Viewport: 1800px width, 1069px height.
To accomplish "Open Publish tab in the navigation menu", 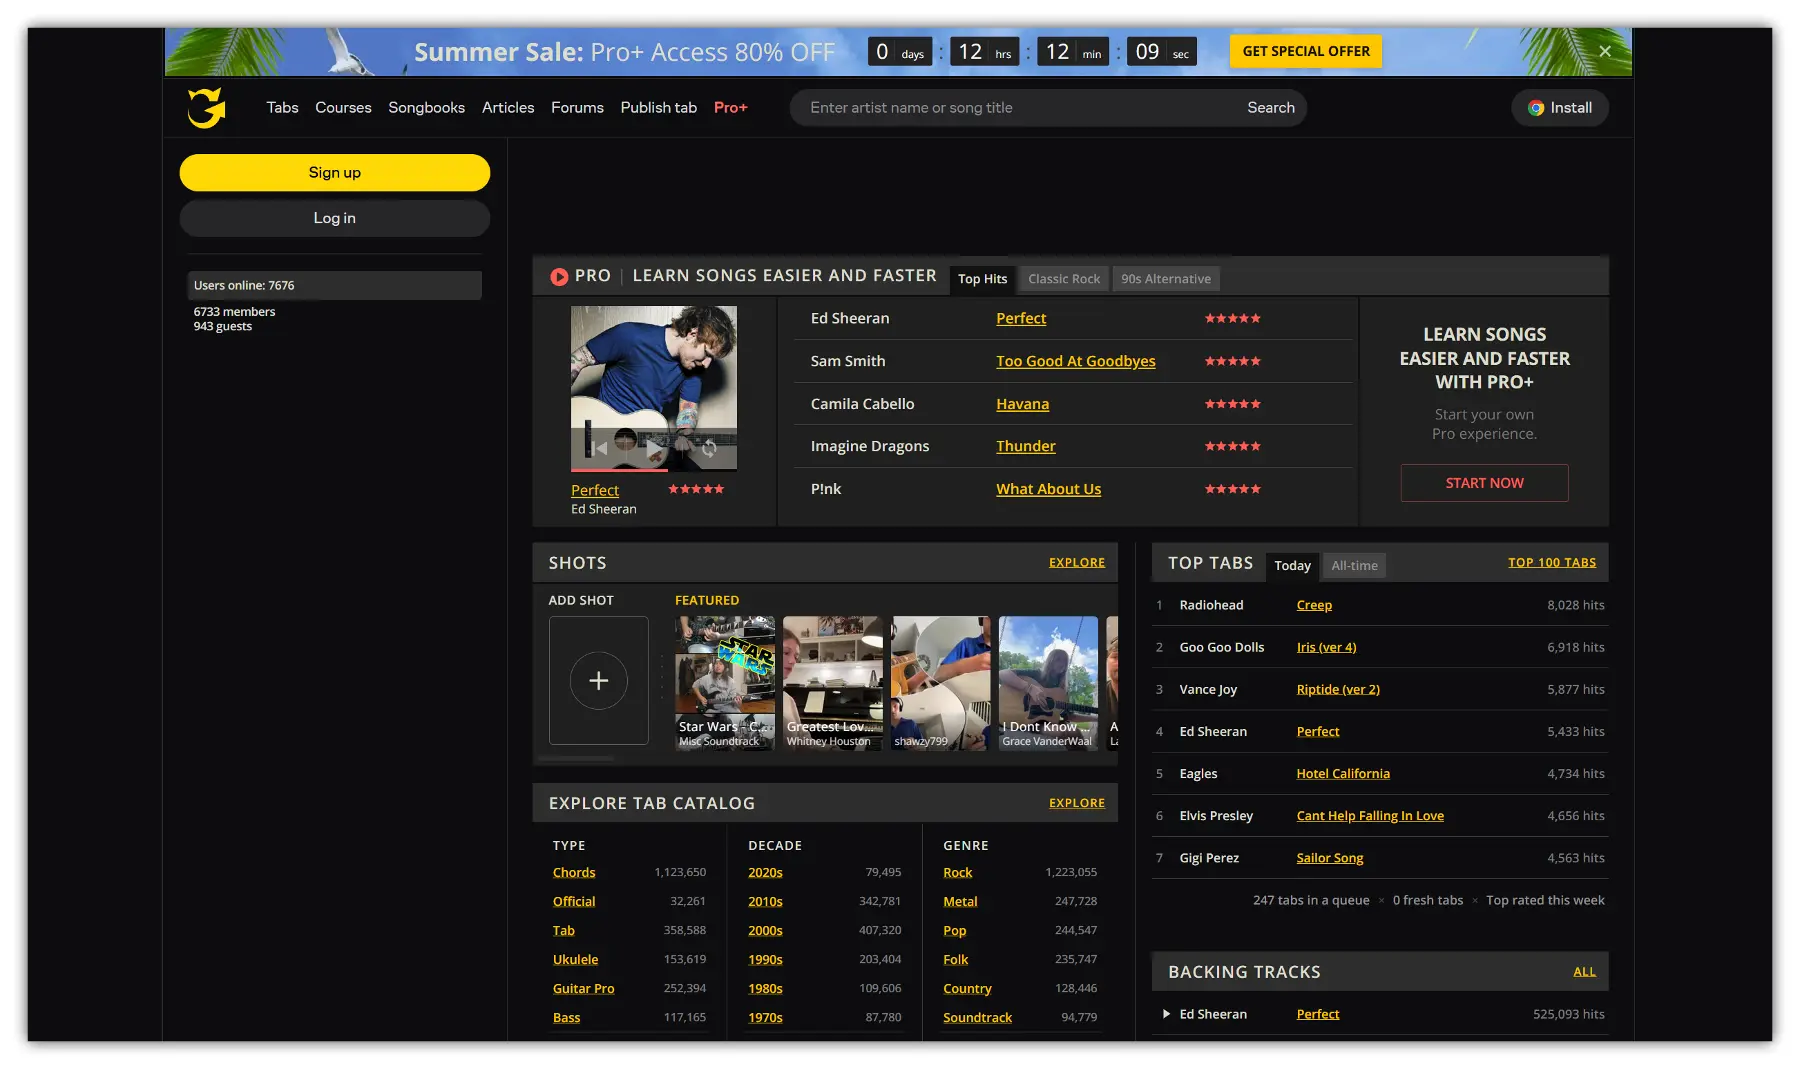I will [x=658, y=107].
